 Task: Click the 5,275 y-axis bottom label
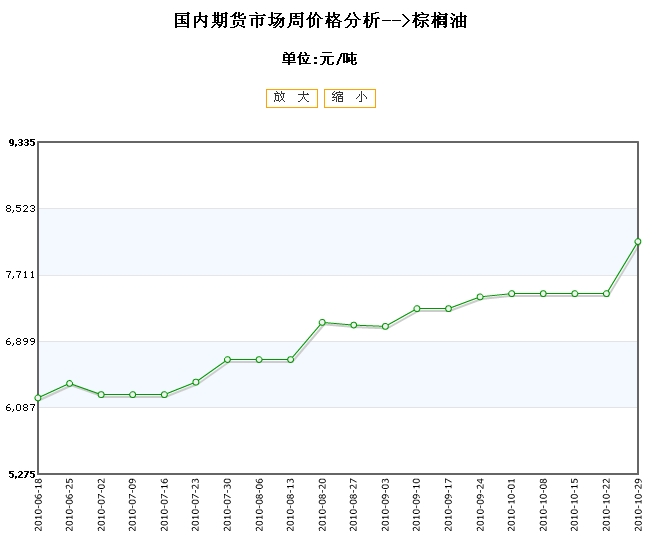21,474
